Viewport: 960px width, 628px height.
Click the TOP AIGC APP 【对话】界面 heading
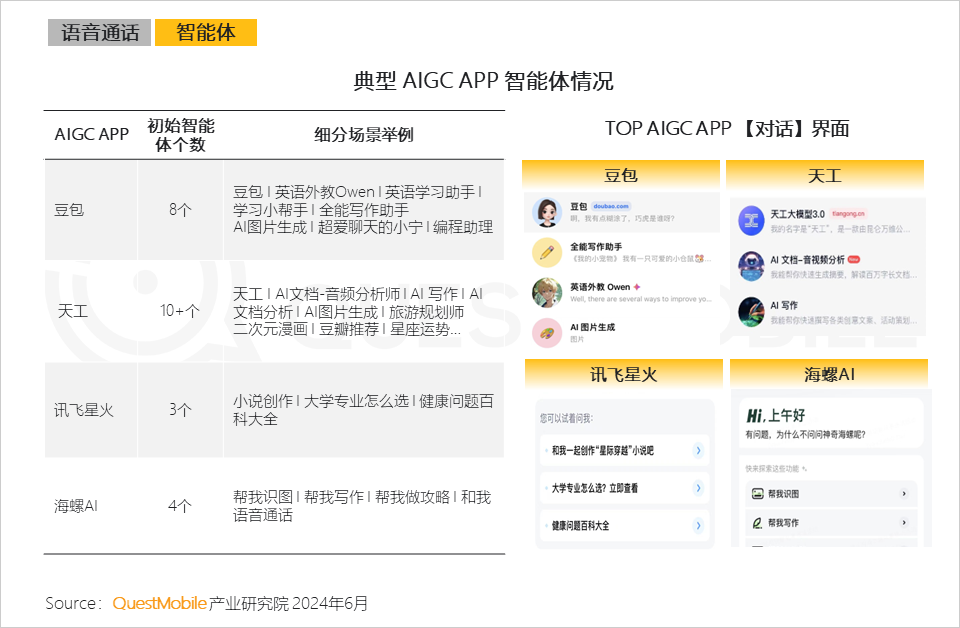point(727,129)
